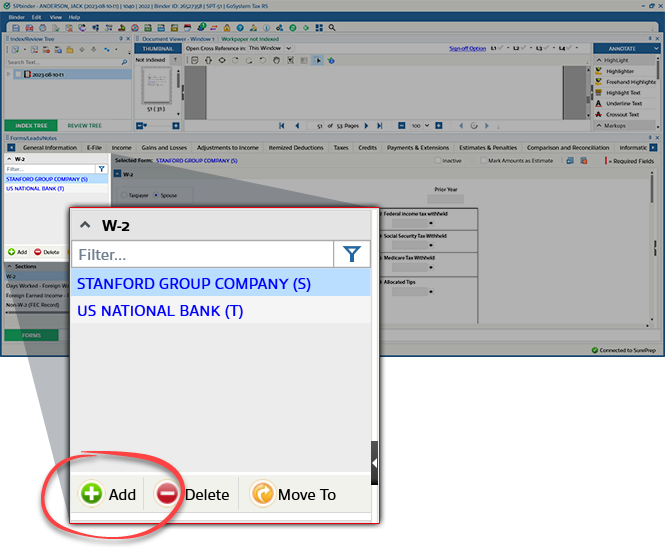Select the pan hand tool in the Document Viewer

(276, 61)
